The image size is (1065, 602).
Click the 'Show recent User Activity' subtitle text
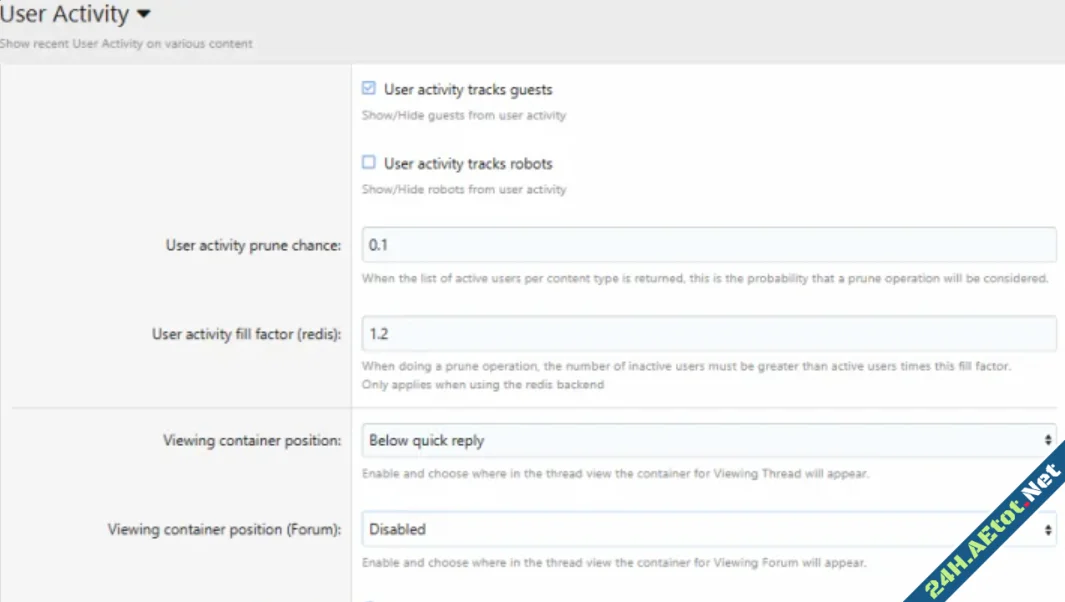click(x=126, y=44)
